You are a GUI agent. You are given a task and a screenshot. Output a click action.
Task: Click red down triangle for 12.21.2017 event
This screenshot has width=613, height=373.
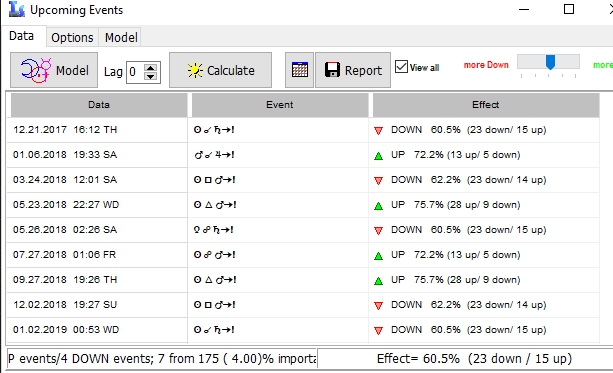(x=378, y=131)
